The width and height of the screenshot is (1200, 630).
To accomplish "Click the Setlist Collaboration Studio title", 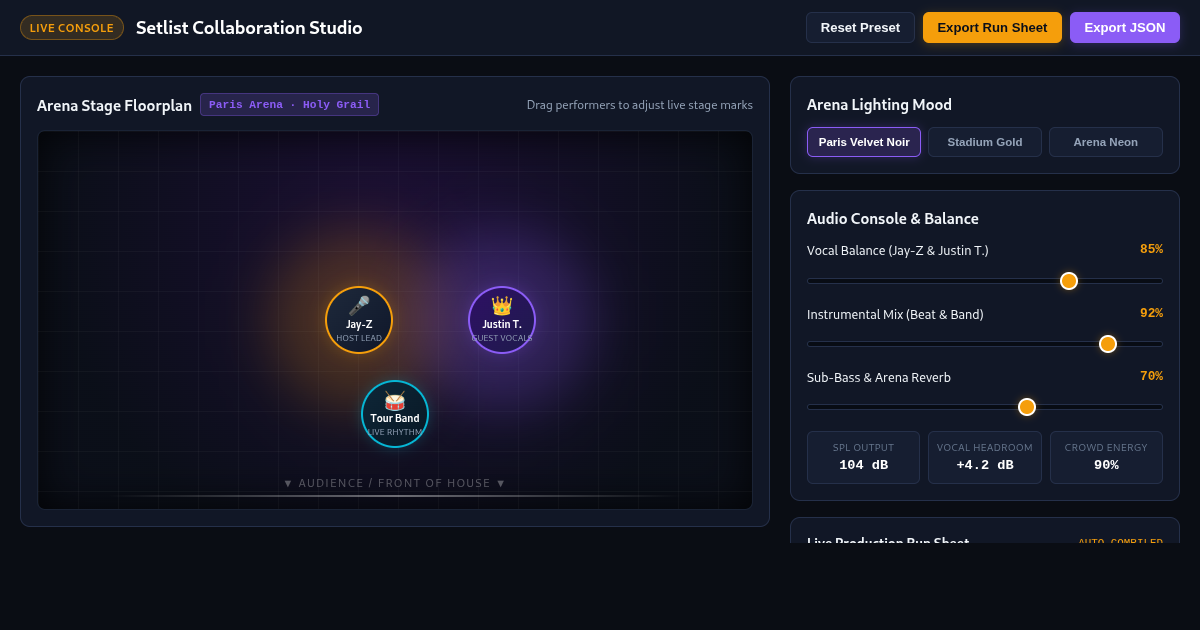I will (x=249, y=28).
